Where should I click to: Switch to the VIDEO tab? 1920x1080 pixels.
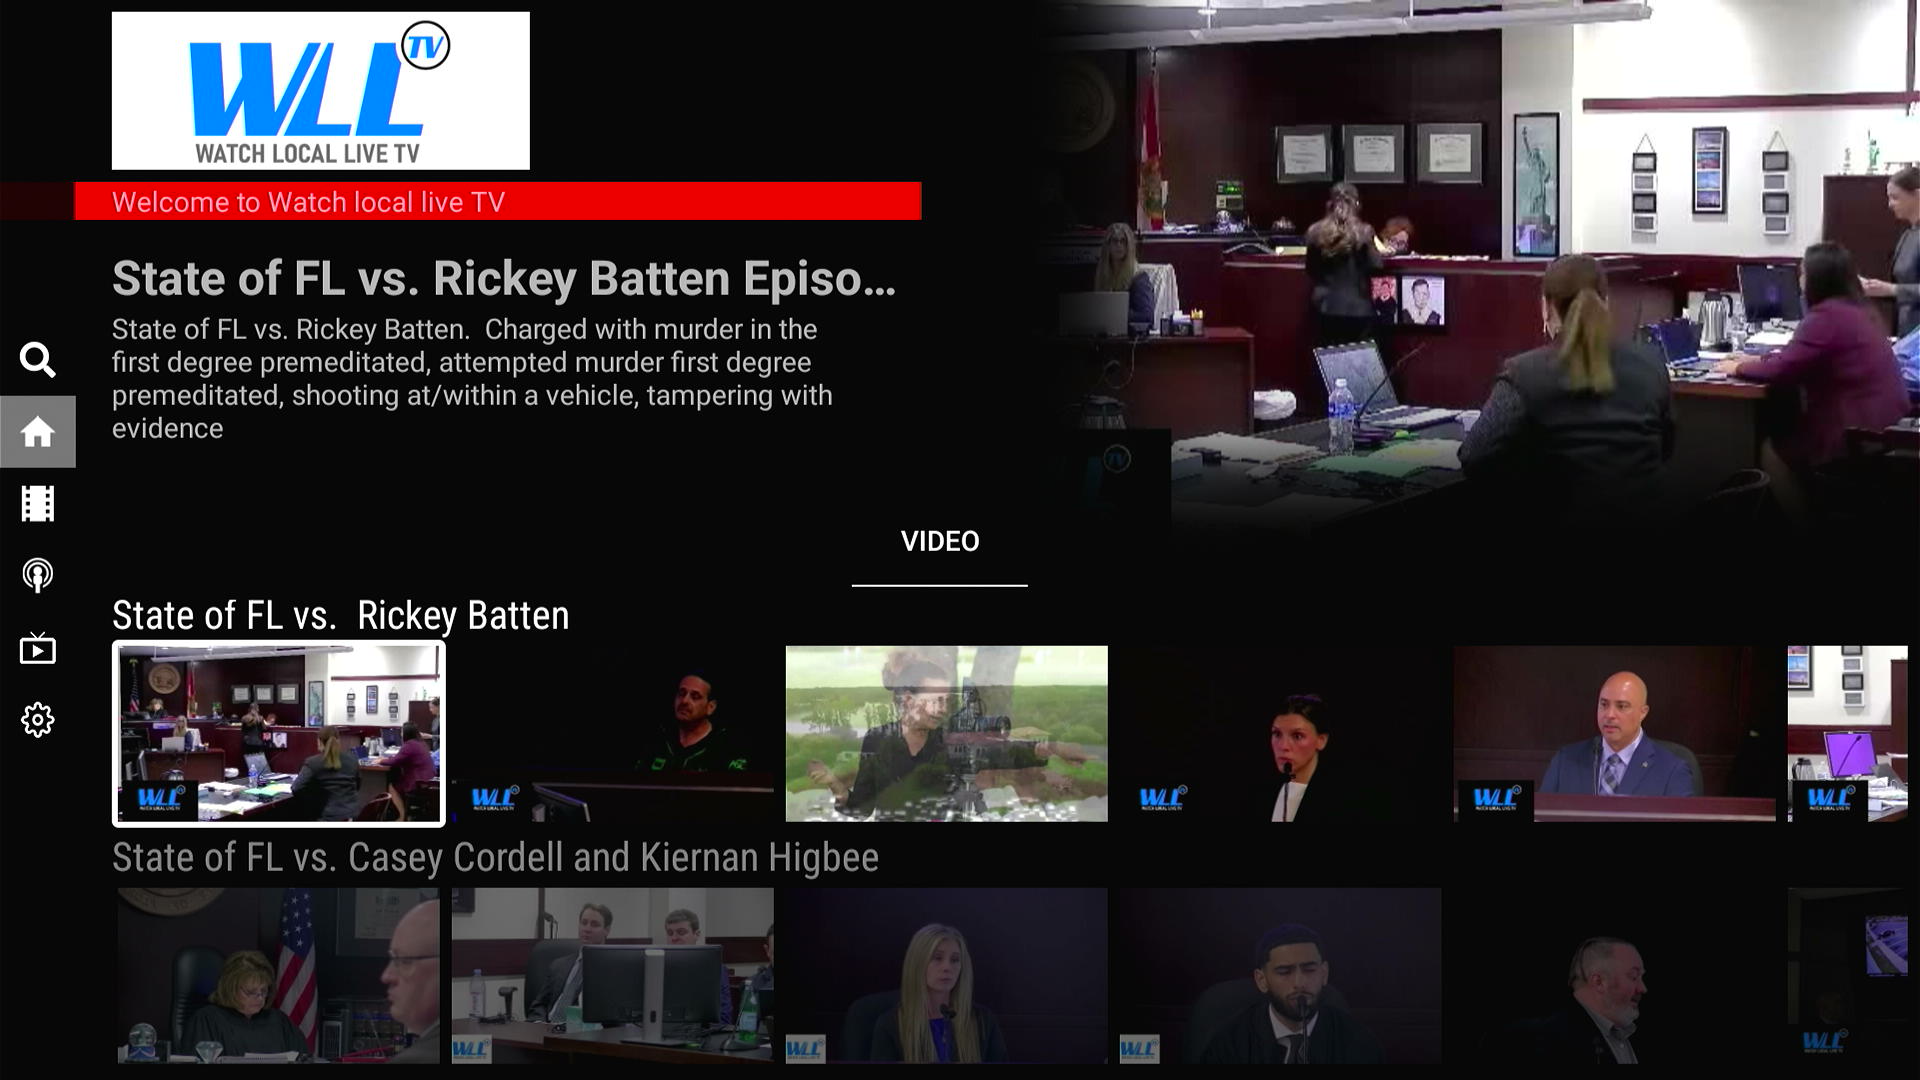pyautogui.click(x=939, y=542)
